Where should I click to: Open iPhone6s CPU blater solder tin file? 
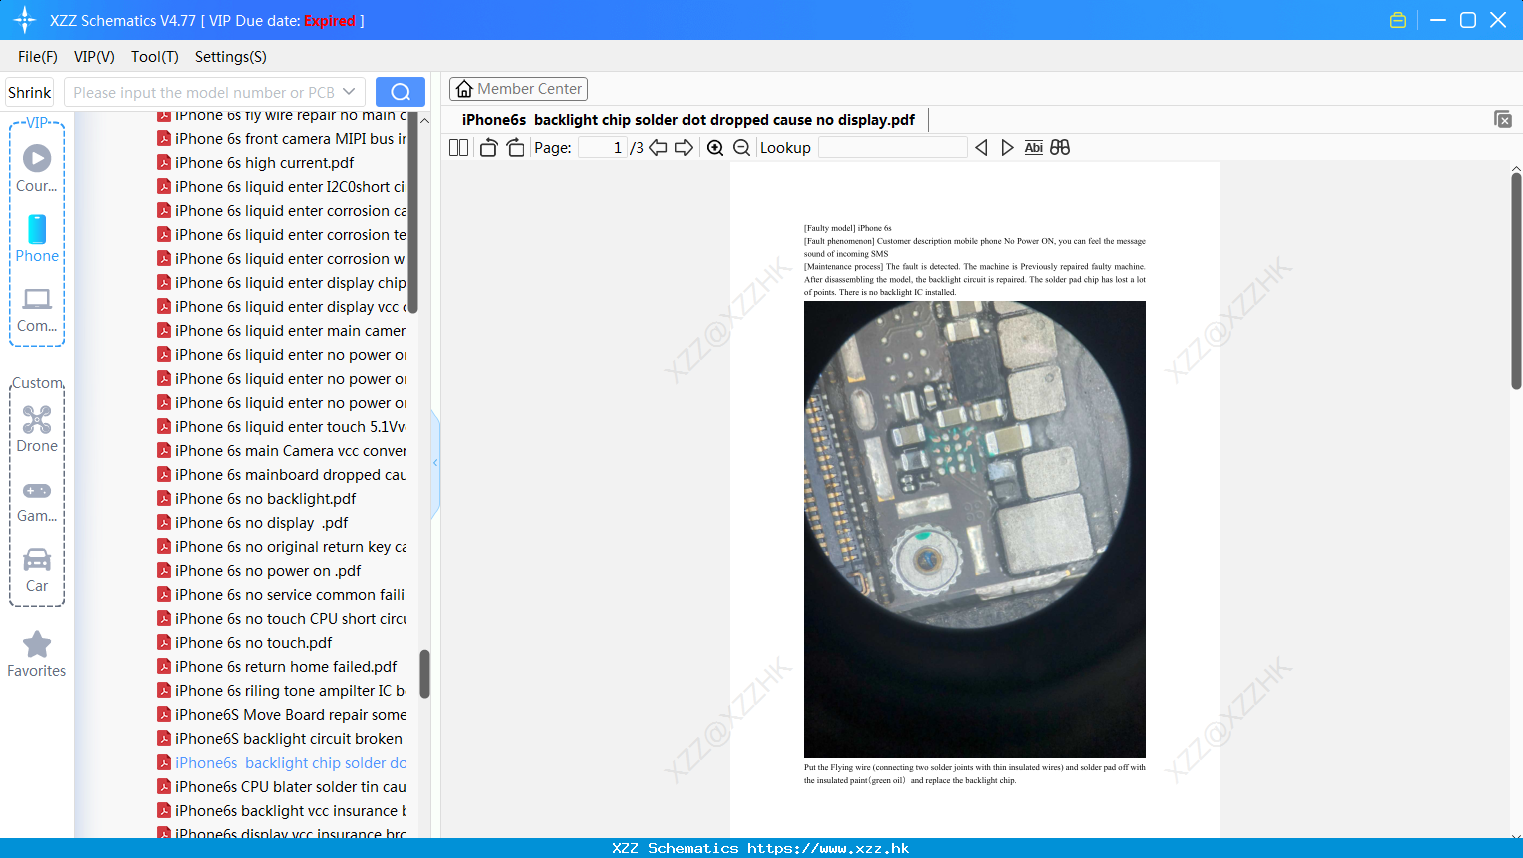pyautogui.click(x=282, y=787)
